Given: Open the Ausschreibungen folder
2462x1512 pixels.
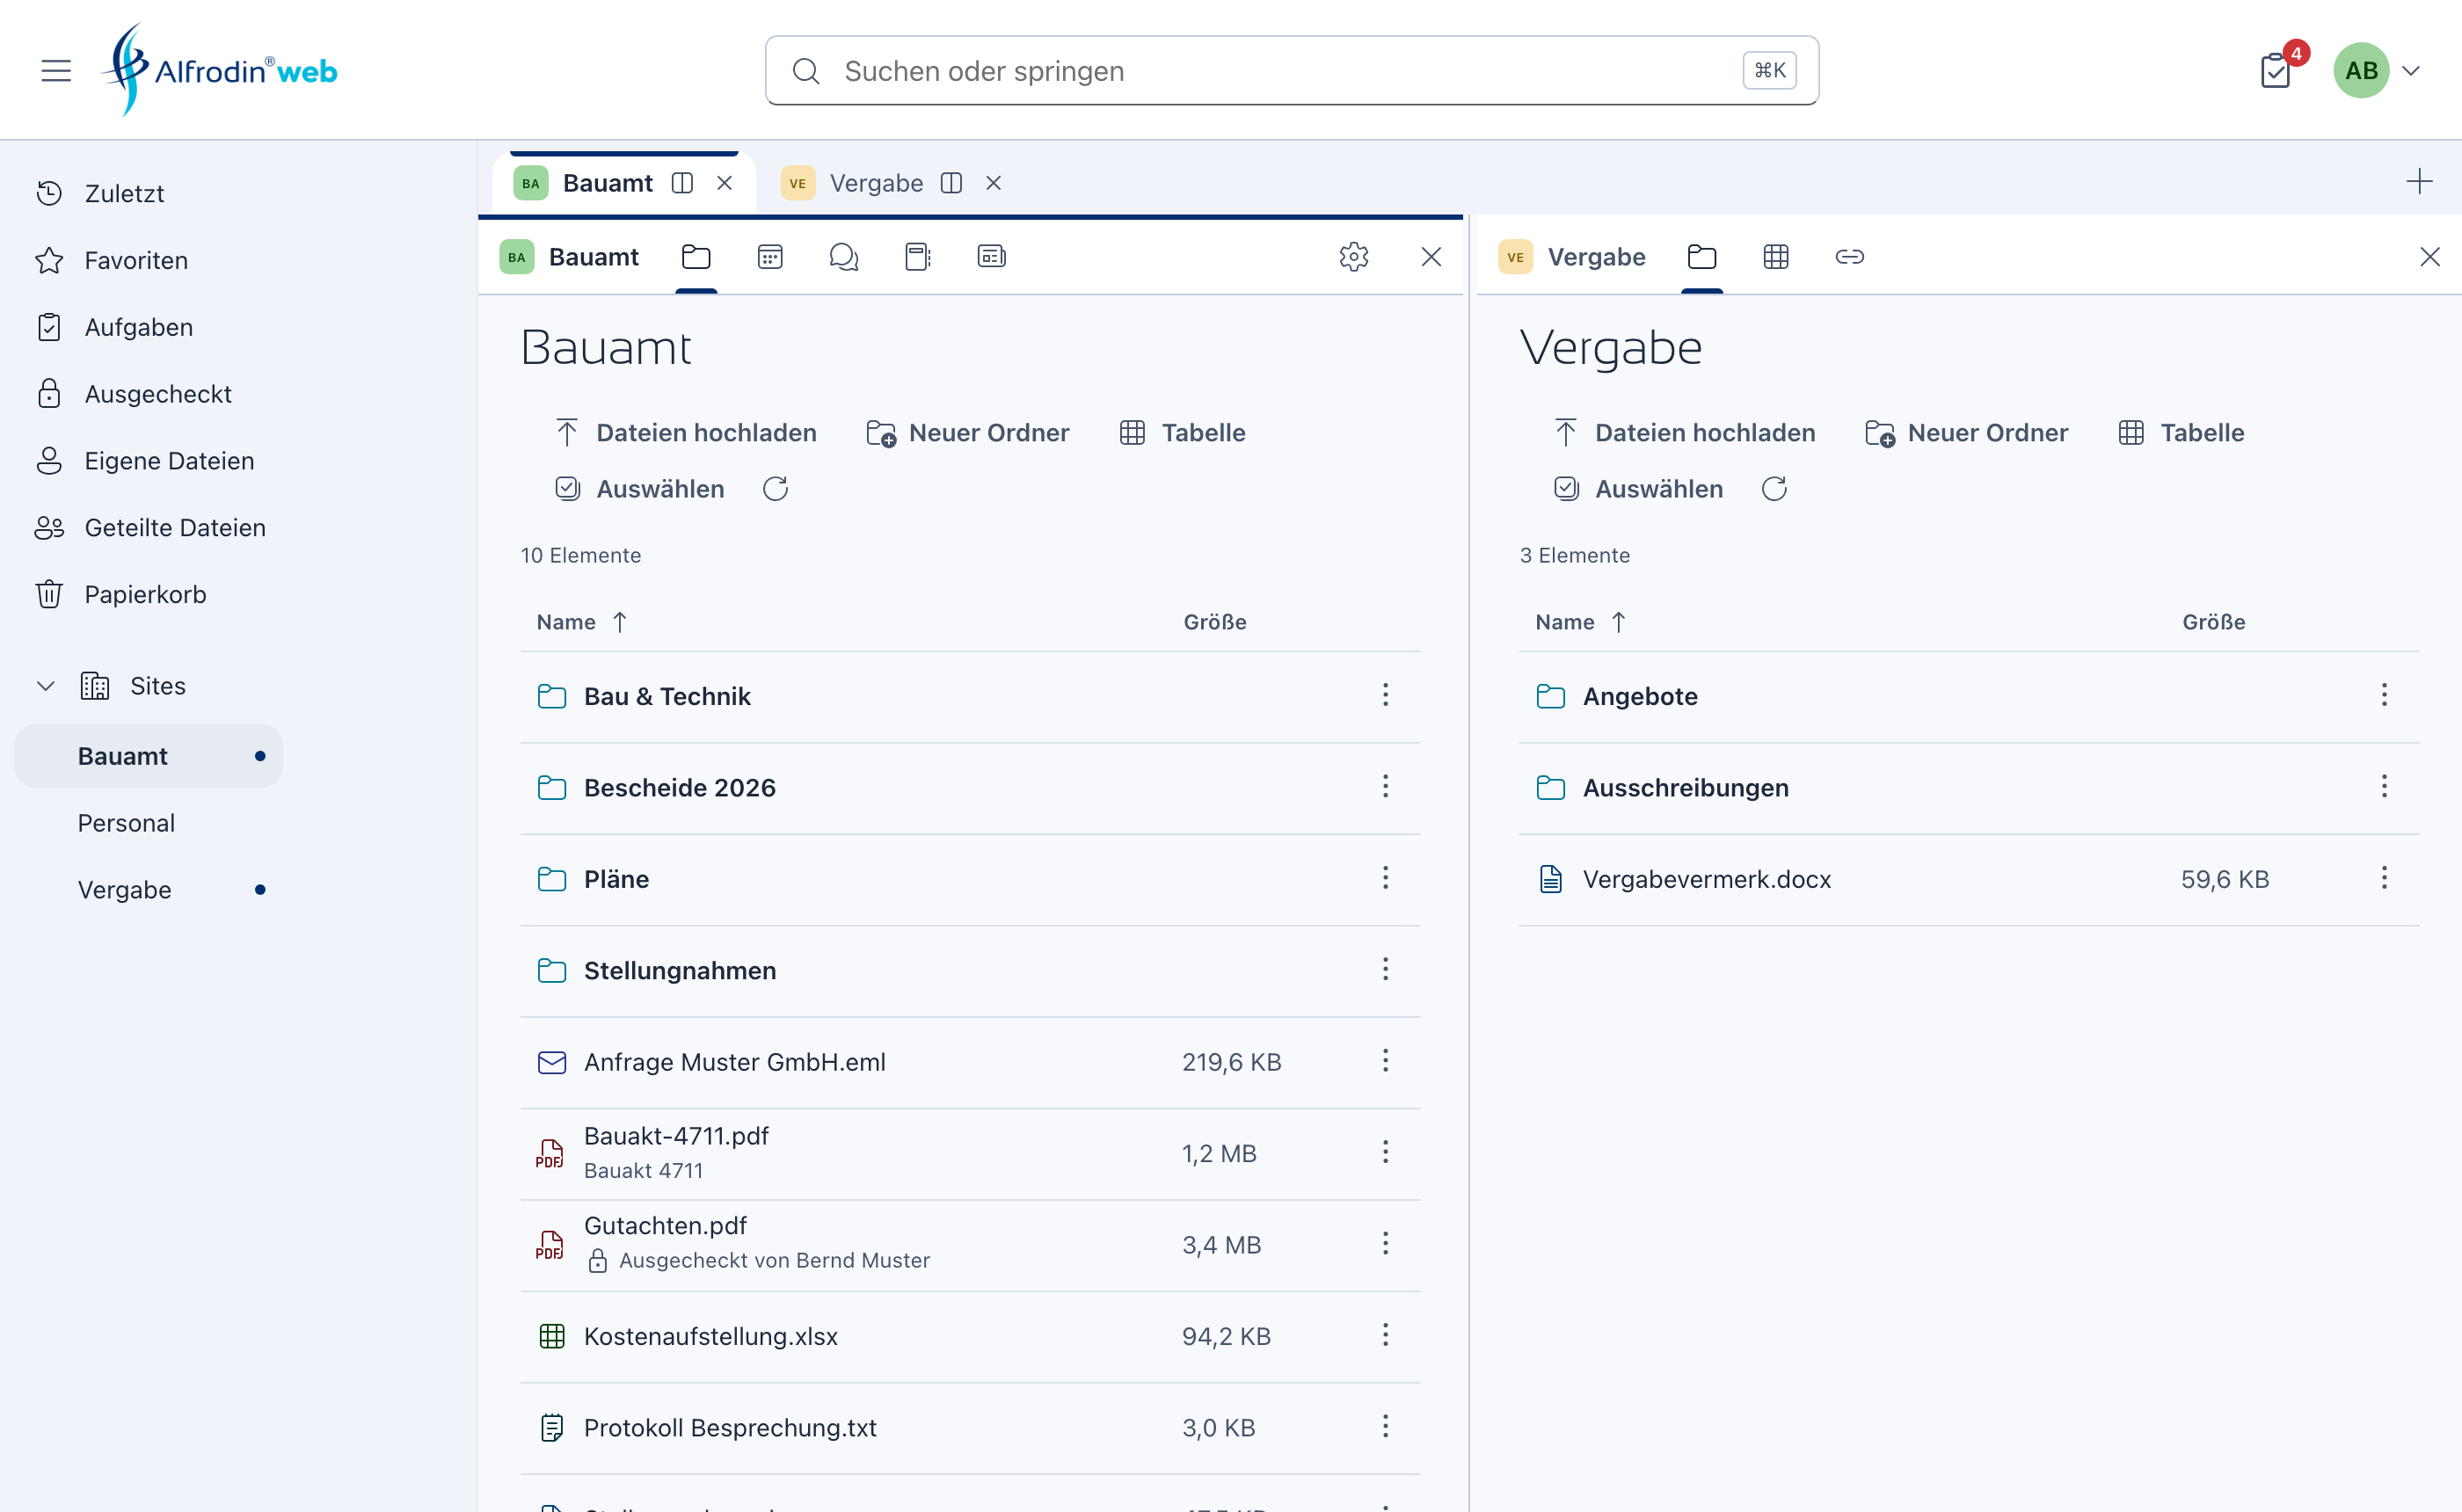Looking at the screenshot, I should pyautogui.click(x=1686, y=787).
